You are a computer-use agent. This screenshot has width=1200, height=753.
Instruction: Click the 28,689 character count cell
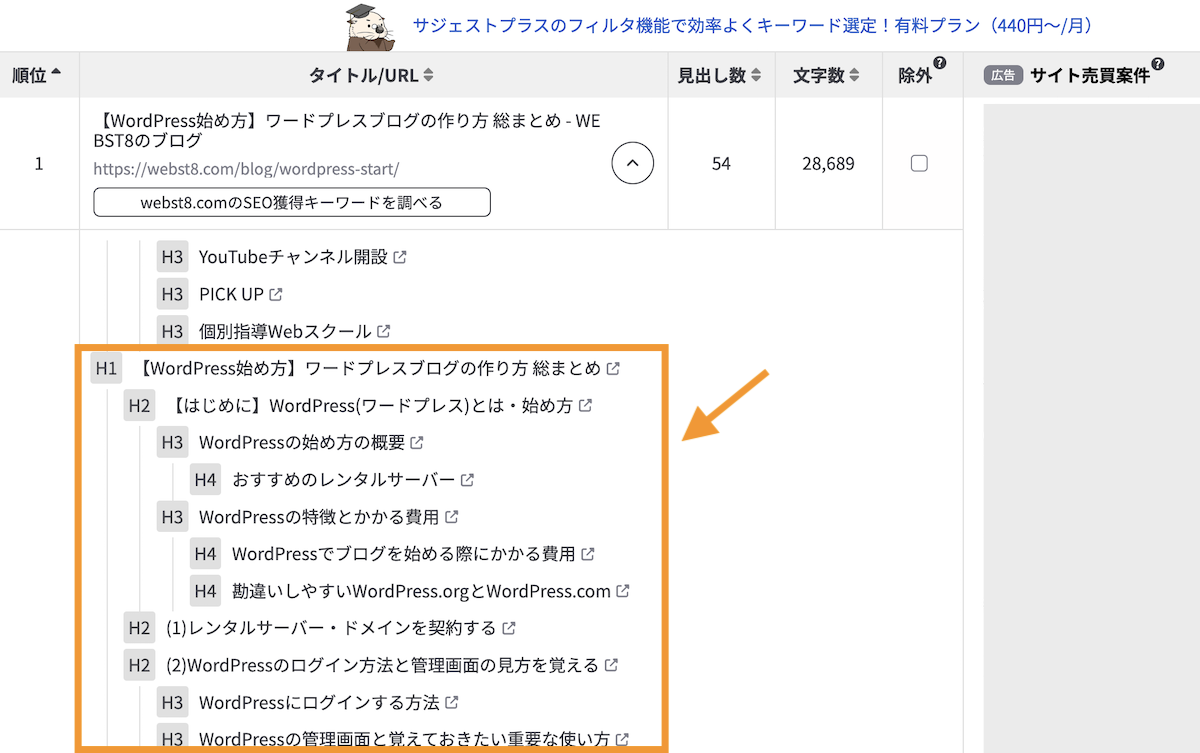(828, 164)
